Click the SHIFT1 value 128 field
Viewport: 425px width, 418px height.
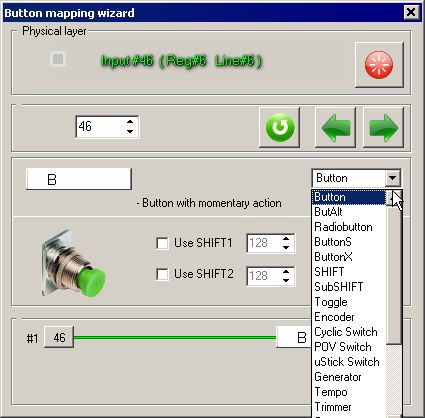tap(264, 243)
